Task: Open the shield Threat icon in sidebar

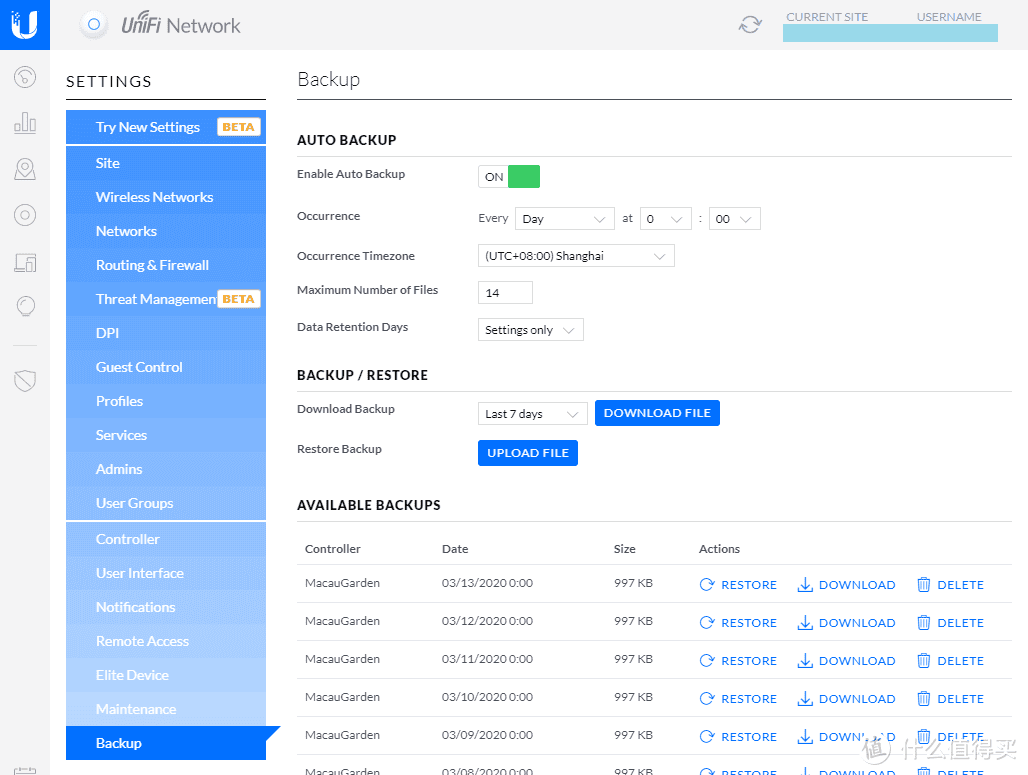Action: [25, 380]
